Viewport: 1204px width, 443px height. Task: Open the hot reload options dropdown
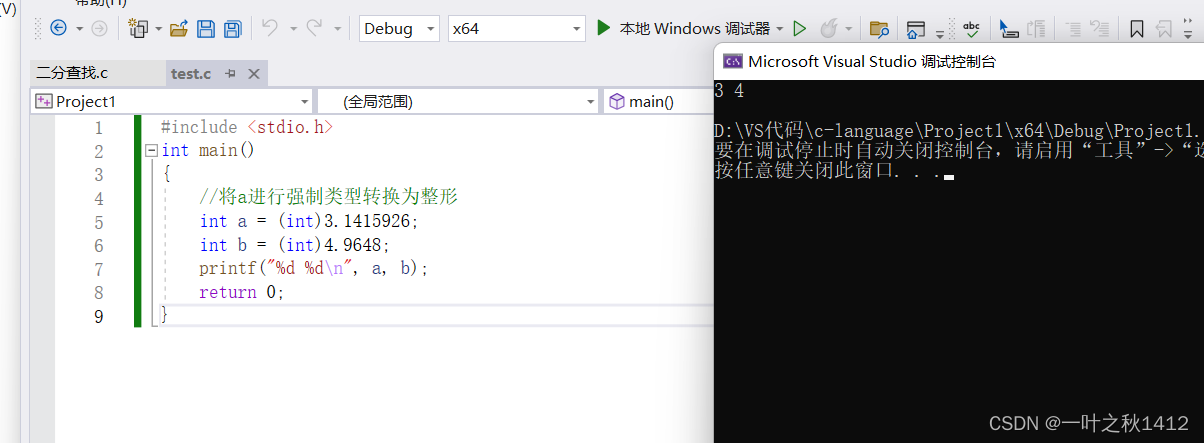849,29
